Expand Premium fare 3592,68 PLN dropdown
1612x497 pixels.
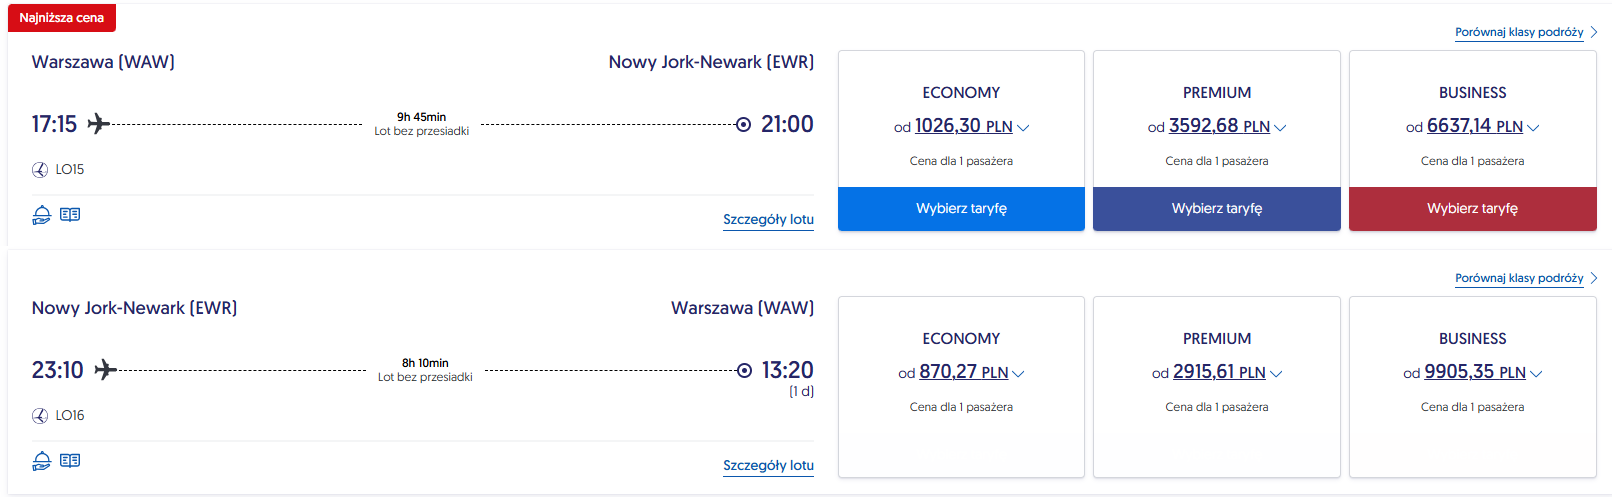1280,128
